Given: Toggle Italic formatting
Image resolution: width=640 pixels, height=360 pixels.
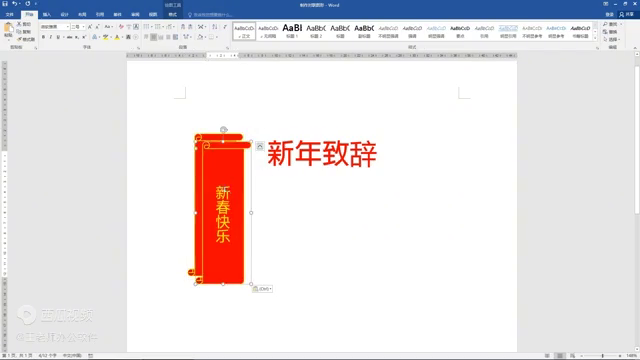Looking at the screenshot, I should [51, 37].
